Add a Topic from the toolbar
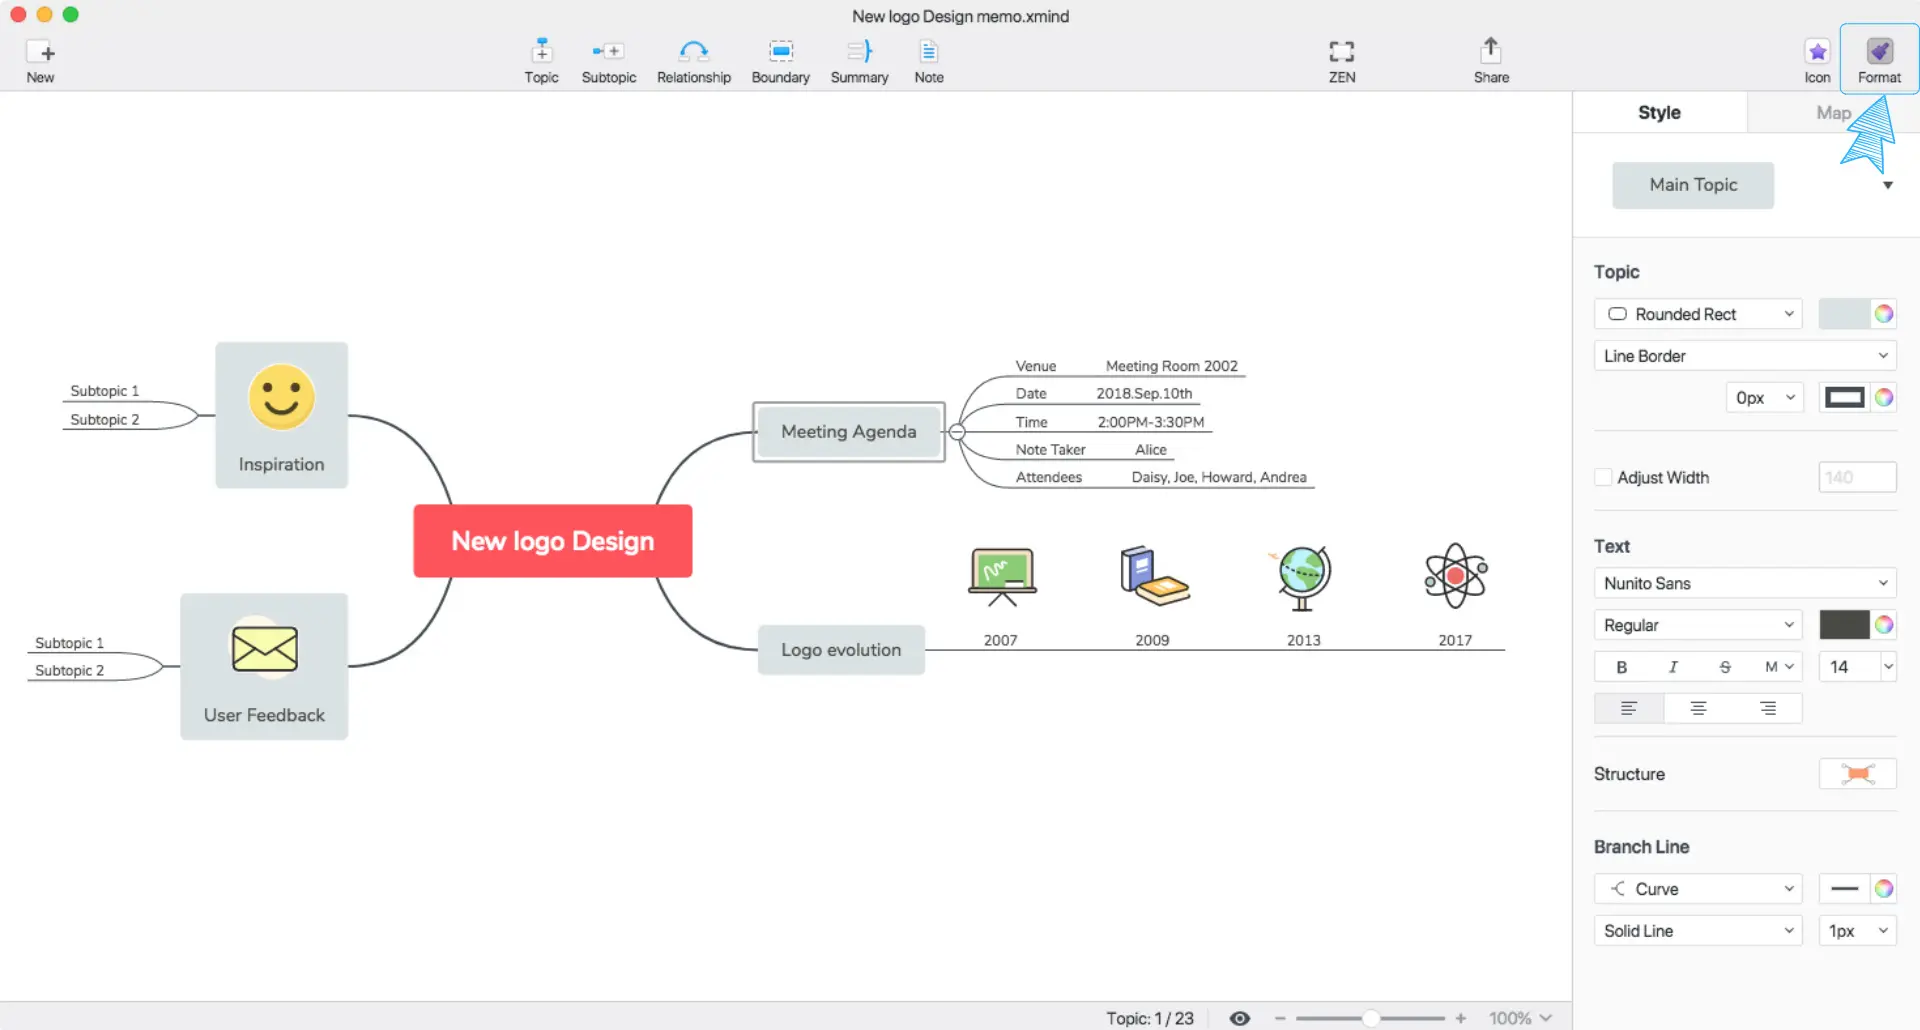This screenshot has width=1920, height=1030. coord(541,61)
